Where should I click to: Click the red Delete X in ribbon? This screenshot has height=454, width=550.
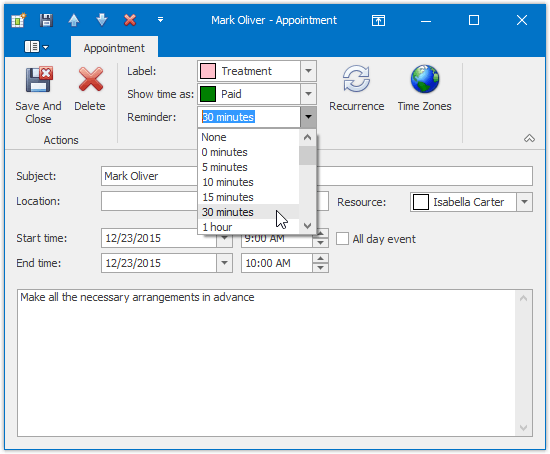point(90,79)
